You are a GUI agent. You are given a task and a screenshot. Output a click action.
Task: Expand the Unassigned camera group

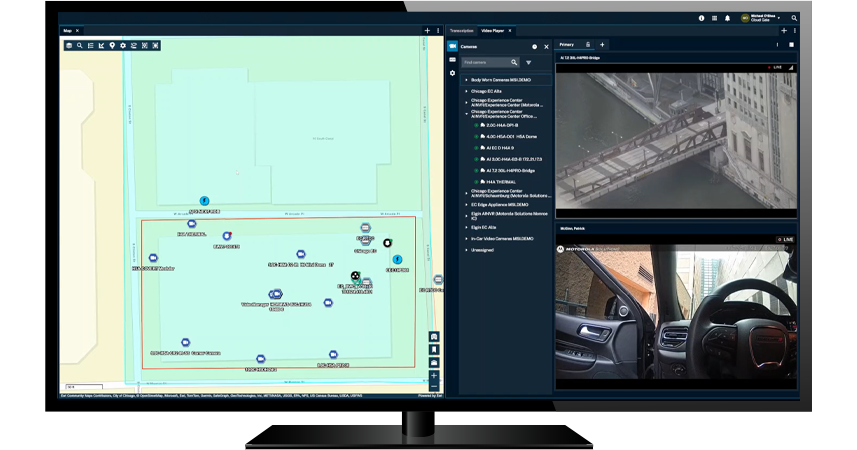(466, 250)
